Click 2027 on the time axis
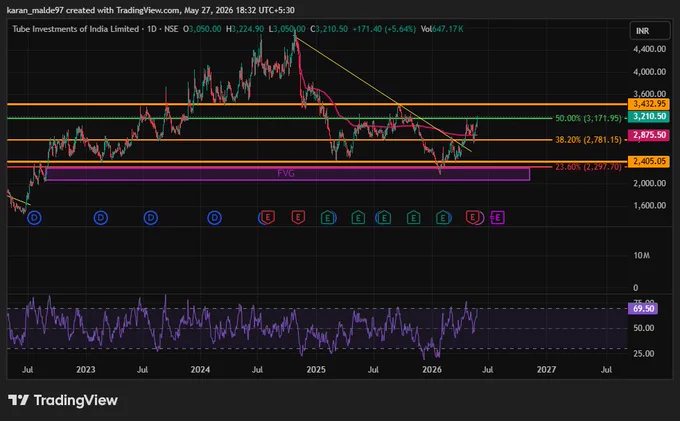 click(x=546, y=369)
